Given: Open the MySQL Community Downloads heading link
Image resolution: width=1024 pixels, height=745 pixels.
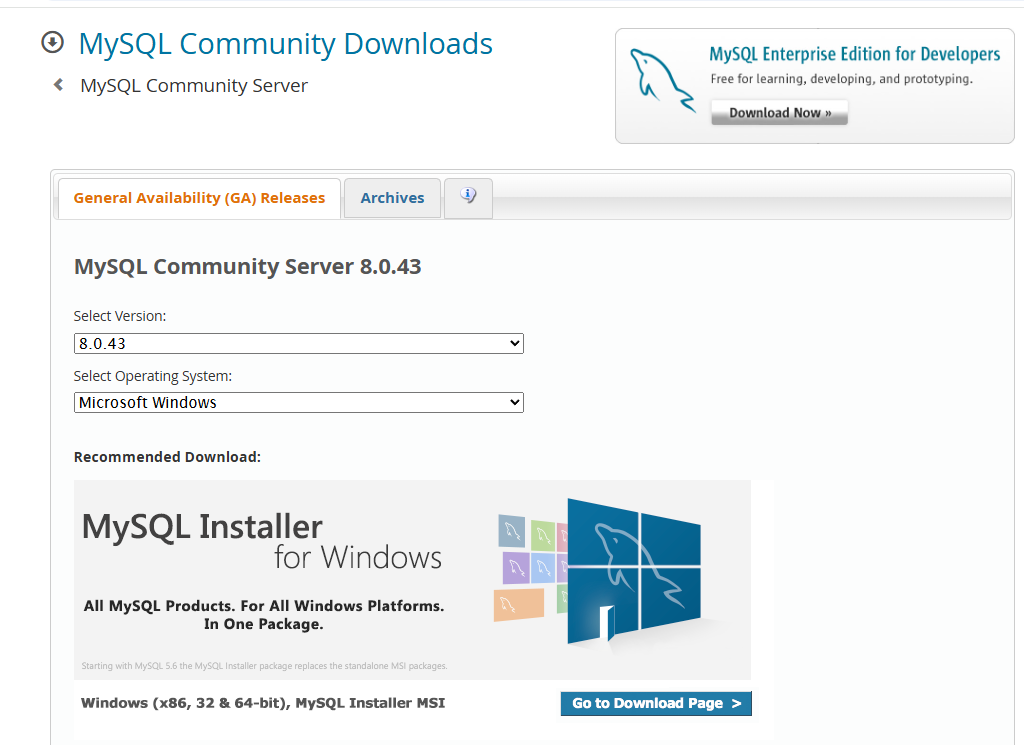Looking at the screenshot, I should tap(285, 44).
